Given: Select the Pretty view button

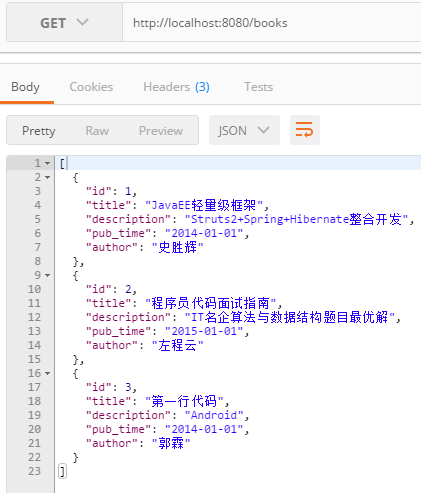Looking at the screenshot, I should click(x=39, y=131).
